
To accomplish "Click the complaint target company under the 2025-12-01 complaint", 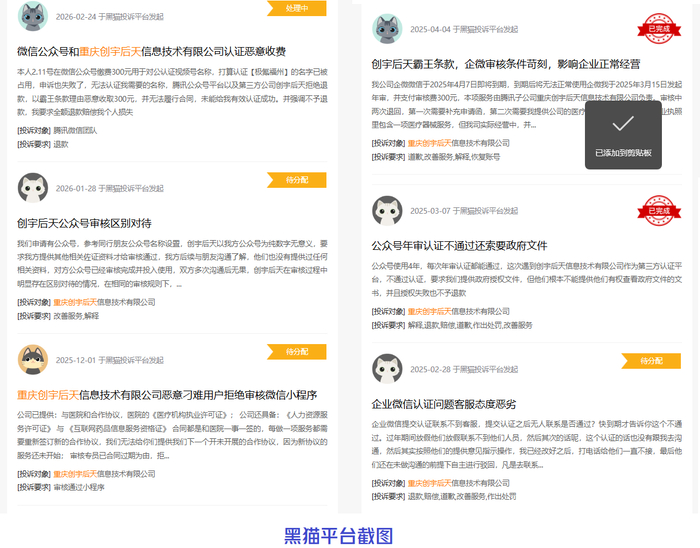I will click(104, 474).
